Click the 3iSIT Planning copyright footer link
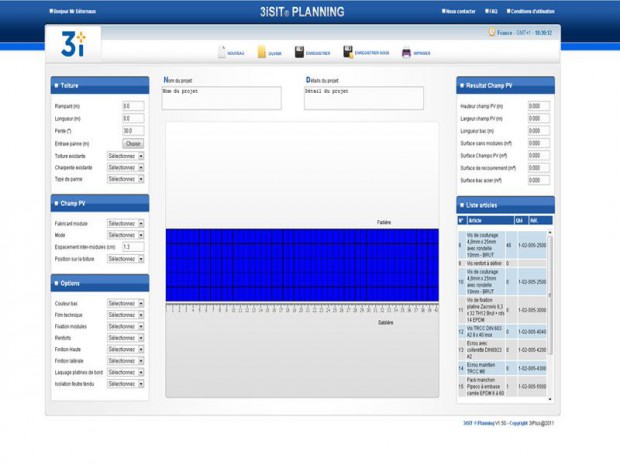The width and height of the screenshot is (620, 465). click(508, 423)
